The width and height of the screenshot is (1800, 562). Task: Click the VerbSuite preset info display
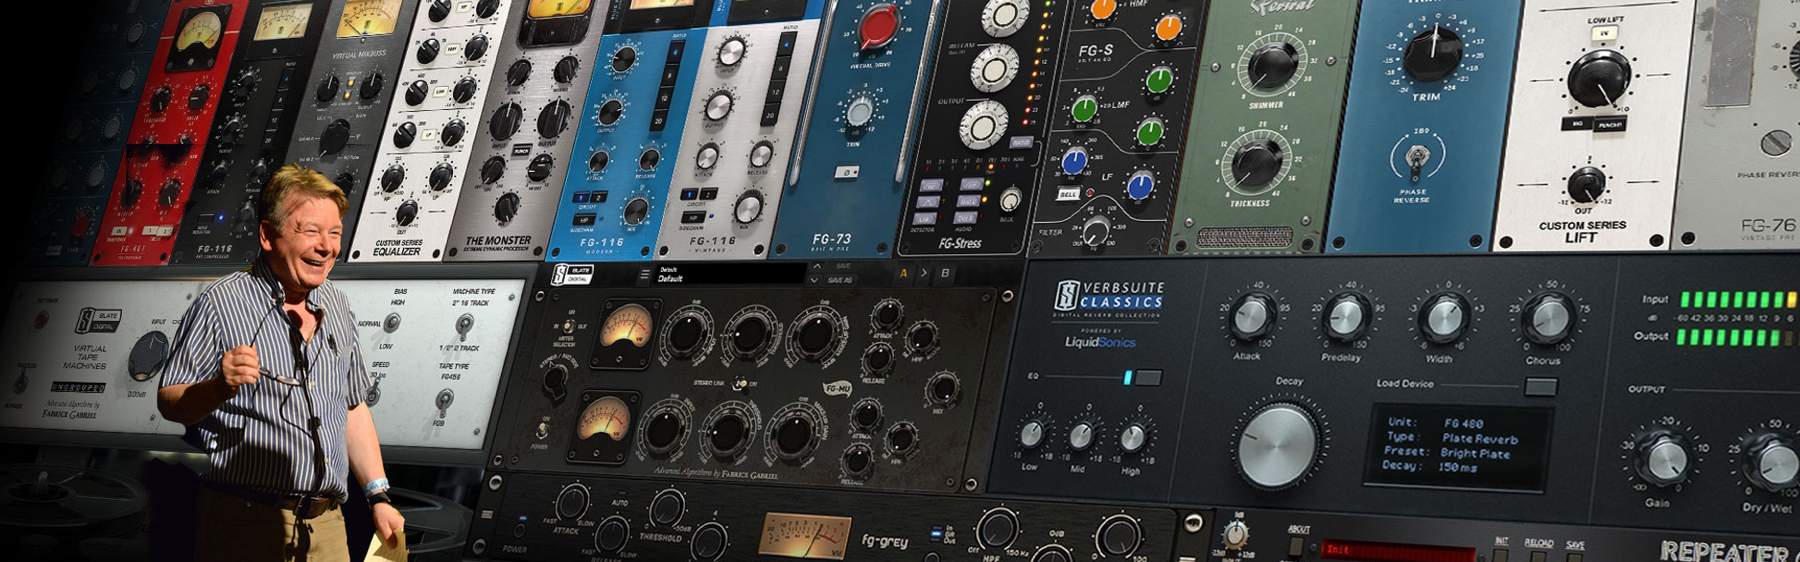tap(1459, 445)
